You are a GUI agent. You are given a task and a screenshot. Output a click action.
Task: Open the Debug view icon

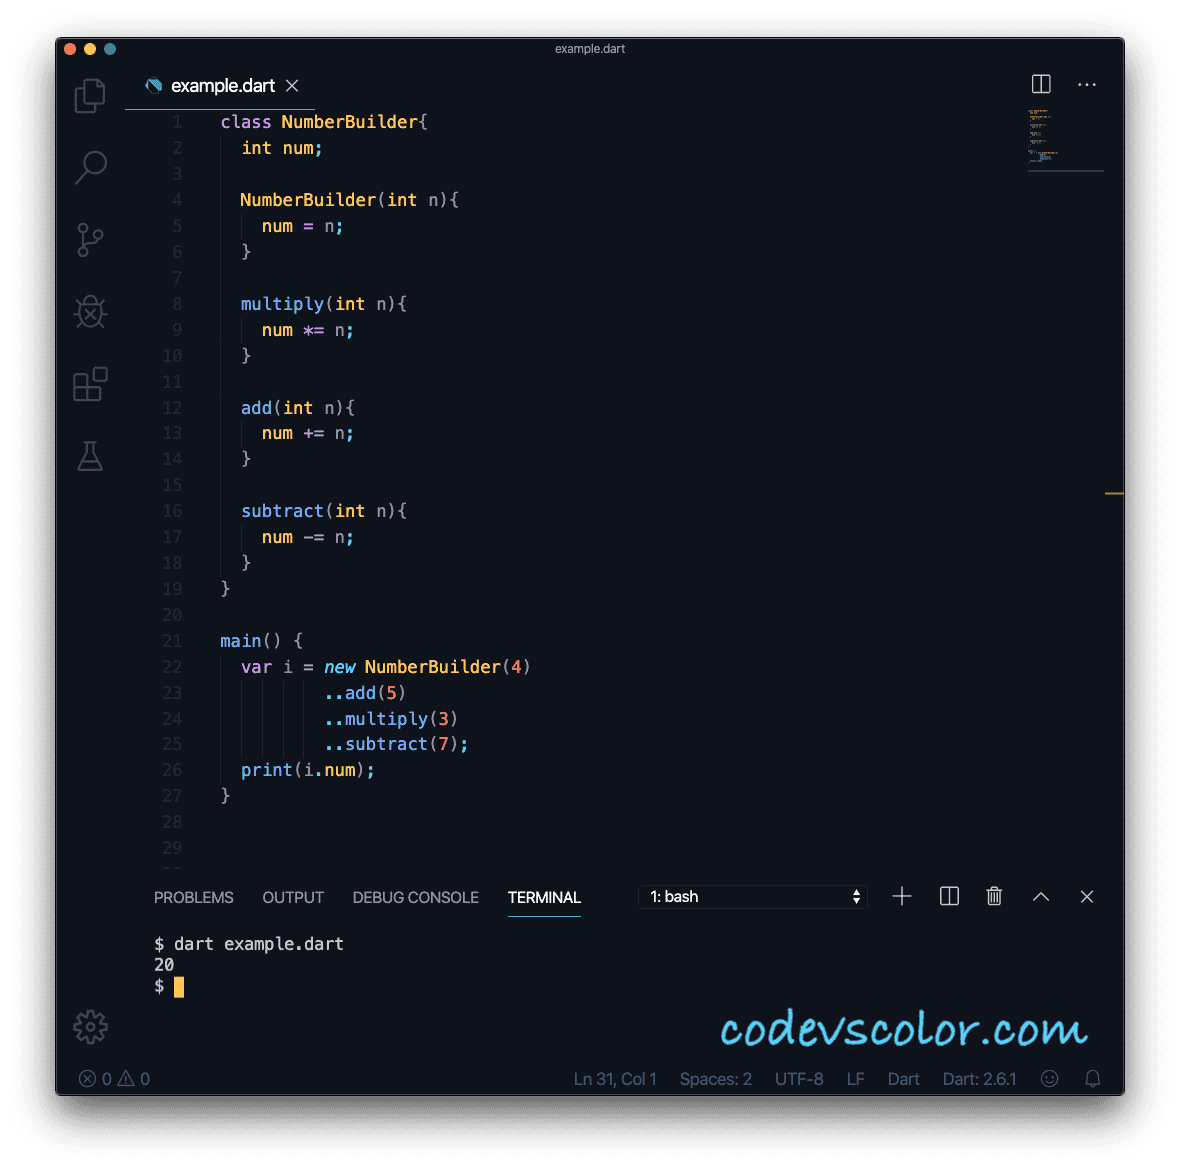(90, 312)
